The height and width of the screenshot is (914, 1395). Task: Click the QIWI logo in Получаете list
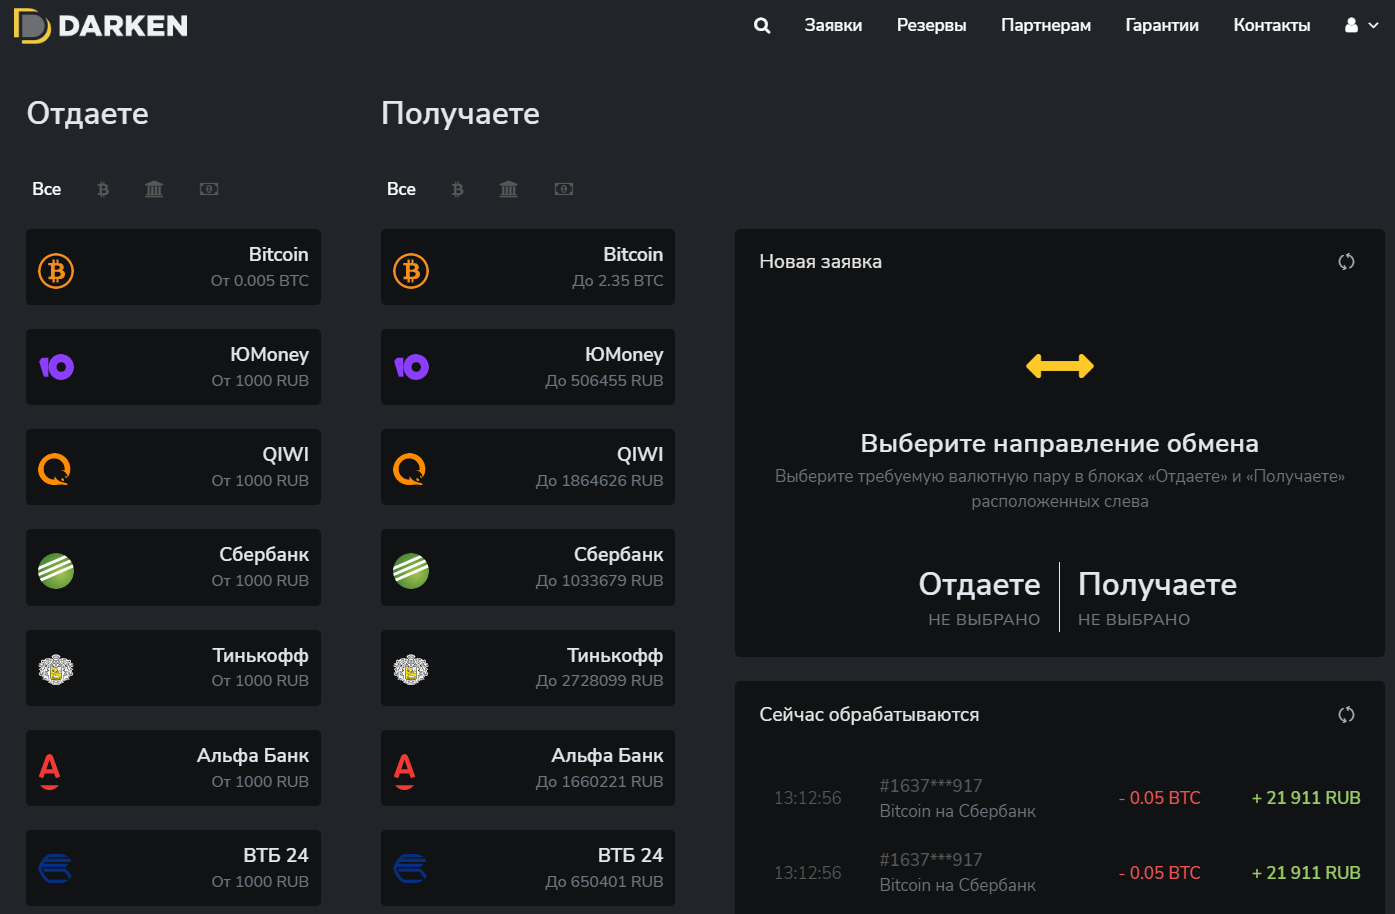point(410,469)
